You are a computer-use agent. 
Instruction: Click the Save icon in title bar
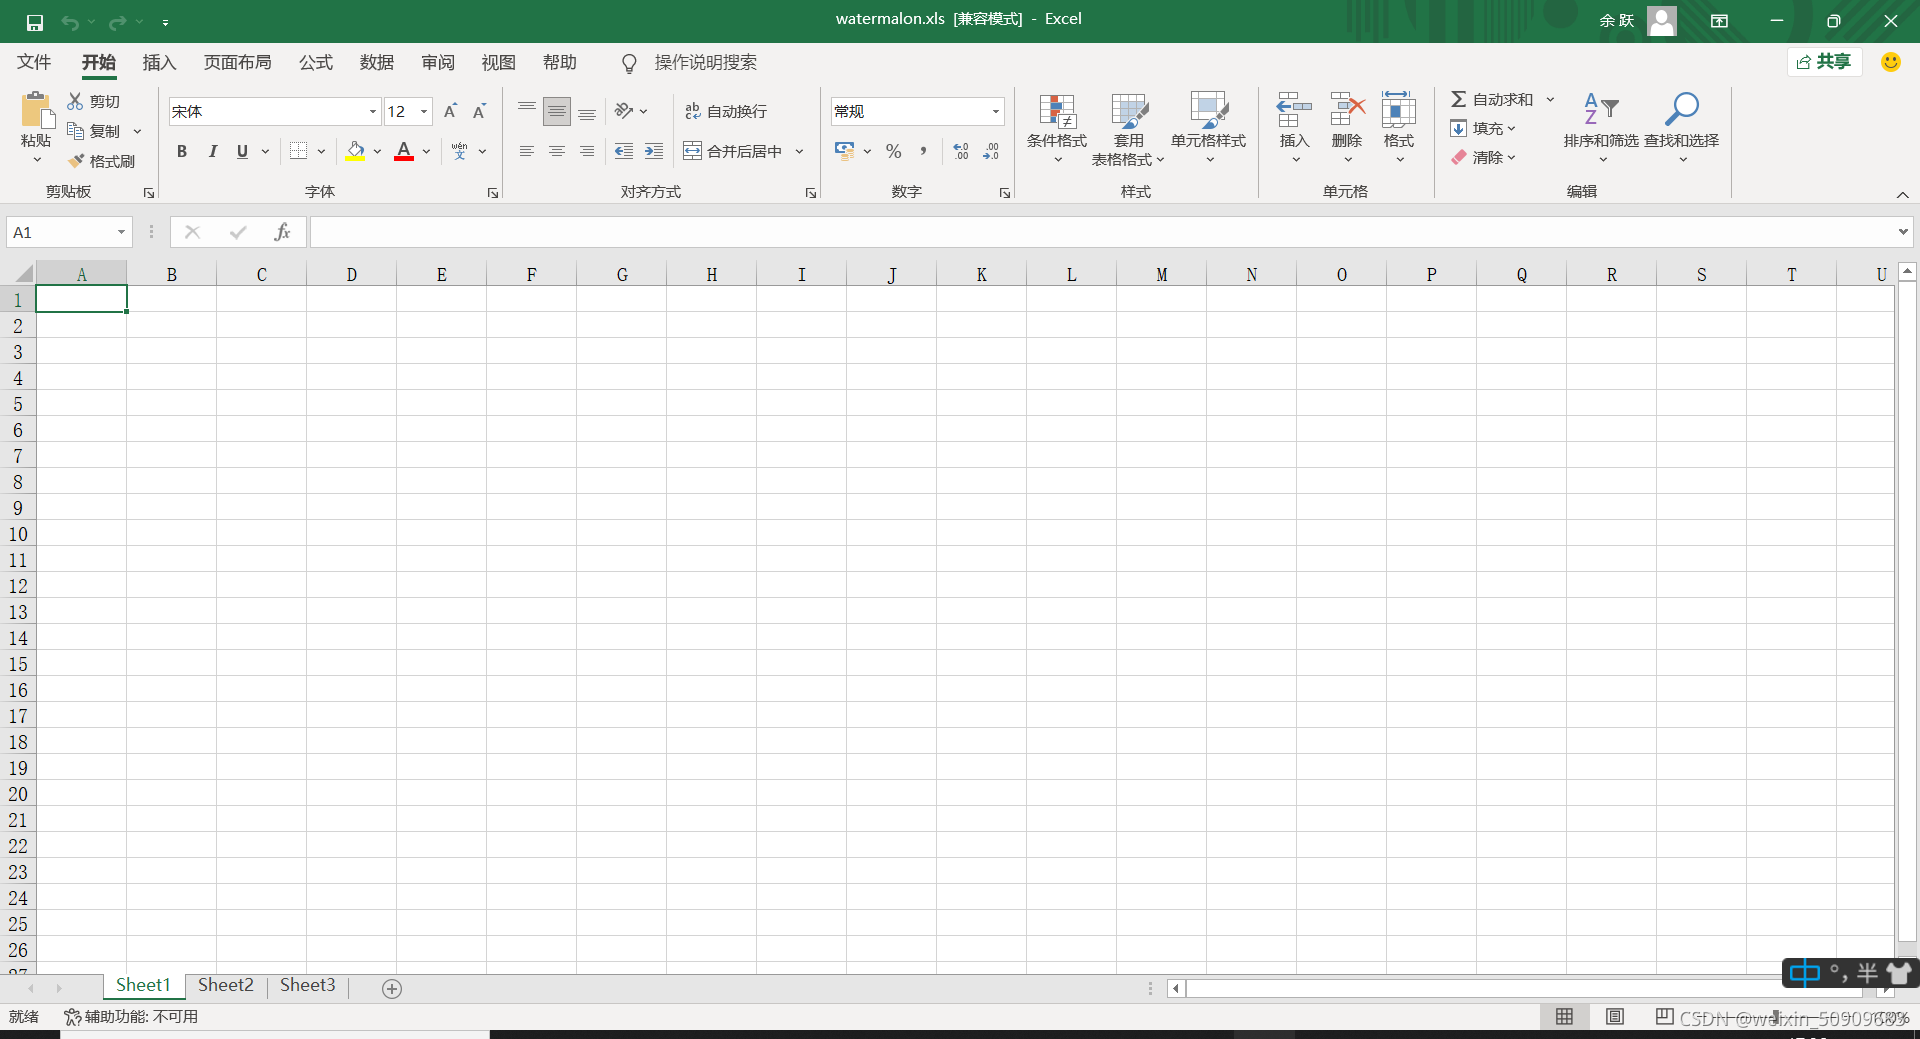point(35,22)
